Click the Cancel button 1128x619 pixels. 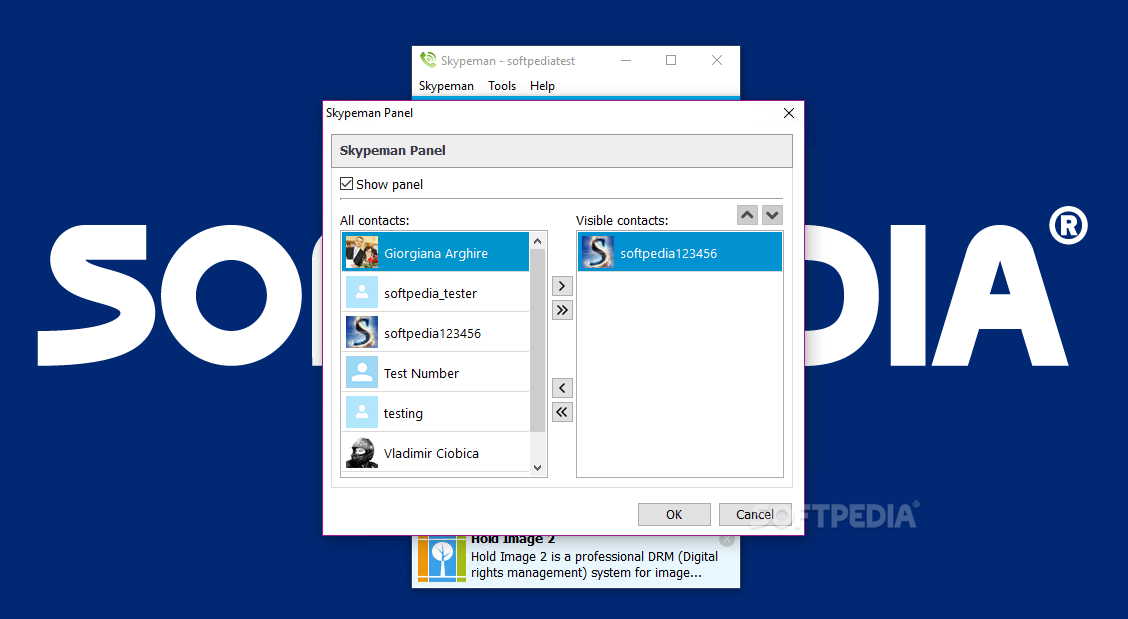[755, 514]
